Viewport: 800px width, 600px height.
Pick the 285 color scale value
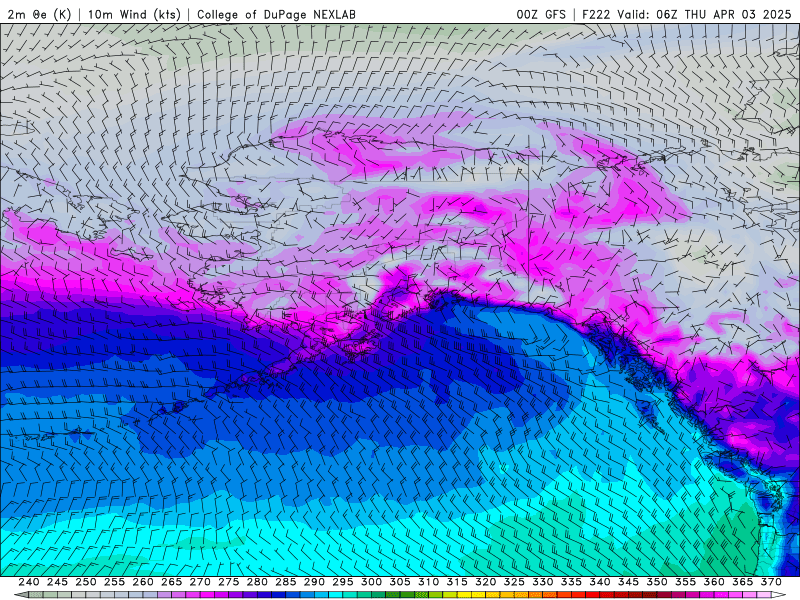pyautogui.click(x=286, y=582)
